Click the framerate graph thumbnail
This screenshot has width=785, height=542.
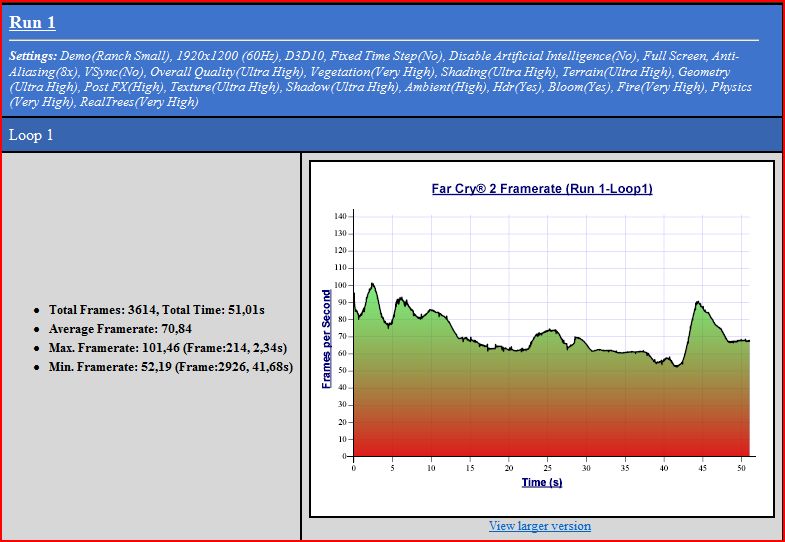tap(542, 339)
